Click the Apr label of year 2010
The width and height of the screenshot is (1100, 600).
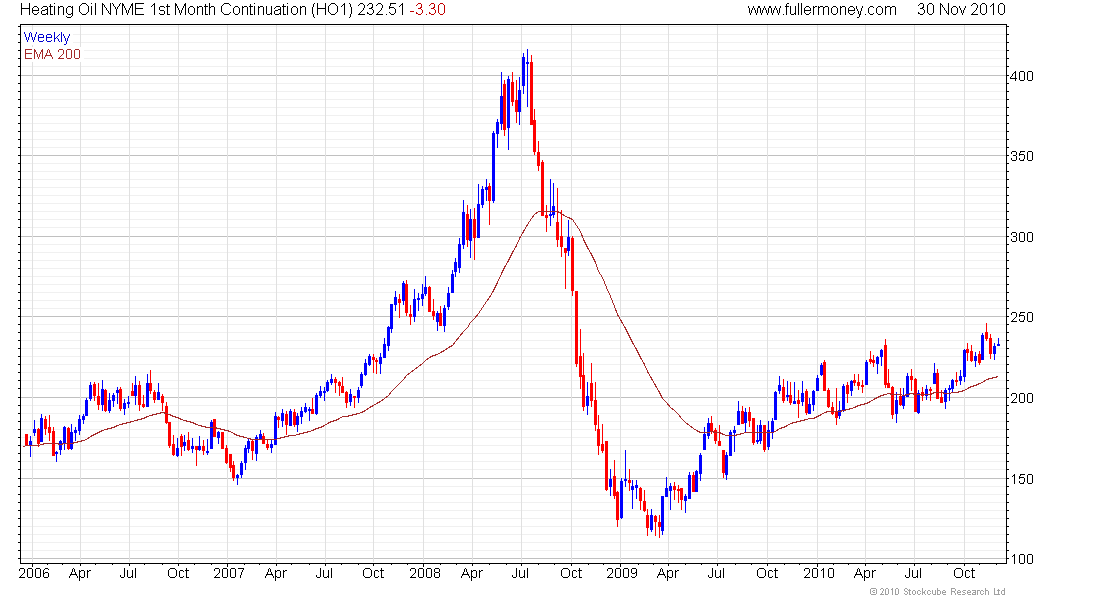[865, 573]
